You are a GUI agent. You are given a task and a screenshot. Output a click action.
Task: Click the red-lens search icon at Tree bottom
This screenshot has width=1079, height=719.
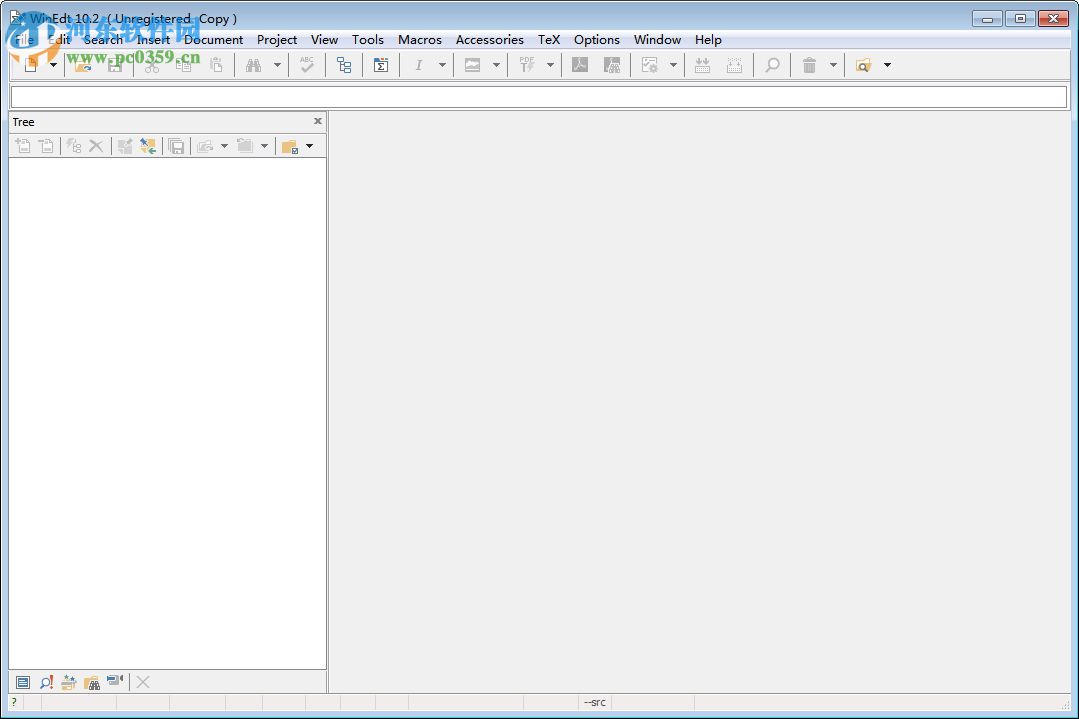(46, 682)
